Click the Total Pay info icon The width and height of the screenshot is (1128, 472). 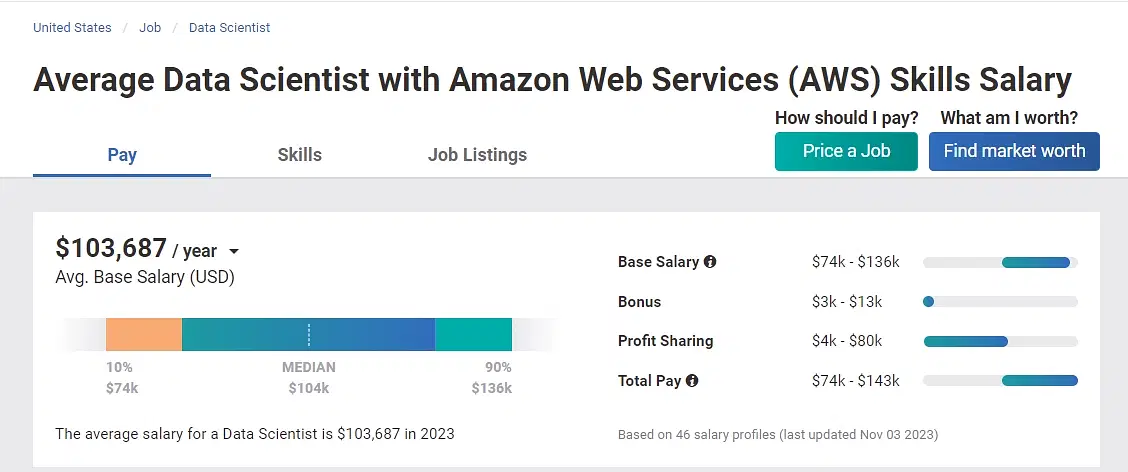click(x=692, y=381)
